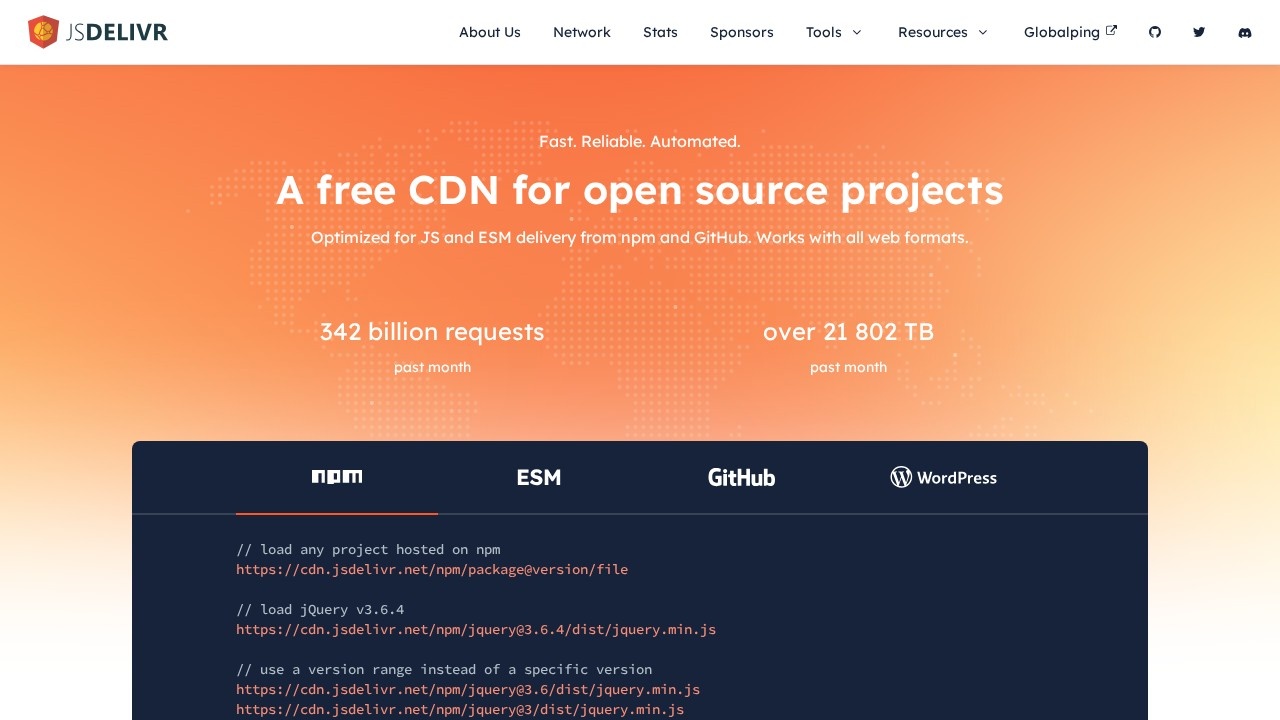1280x720 pixels.
Task: Open the Stats page
Action: coord(660,32)
